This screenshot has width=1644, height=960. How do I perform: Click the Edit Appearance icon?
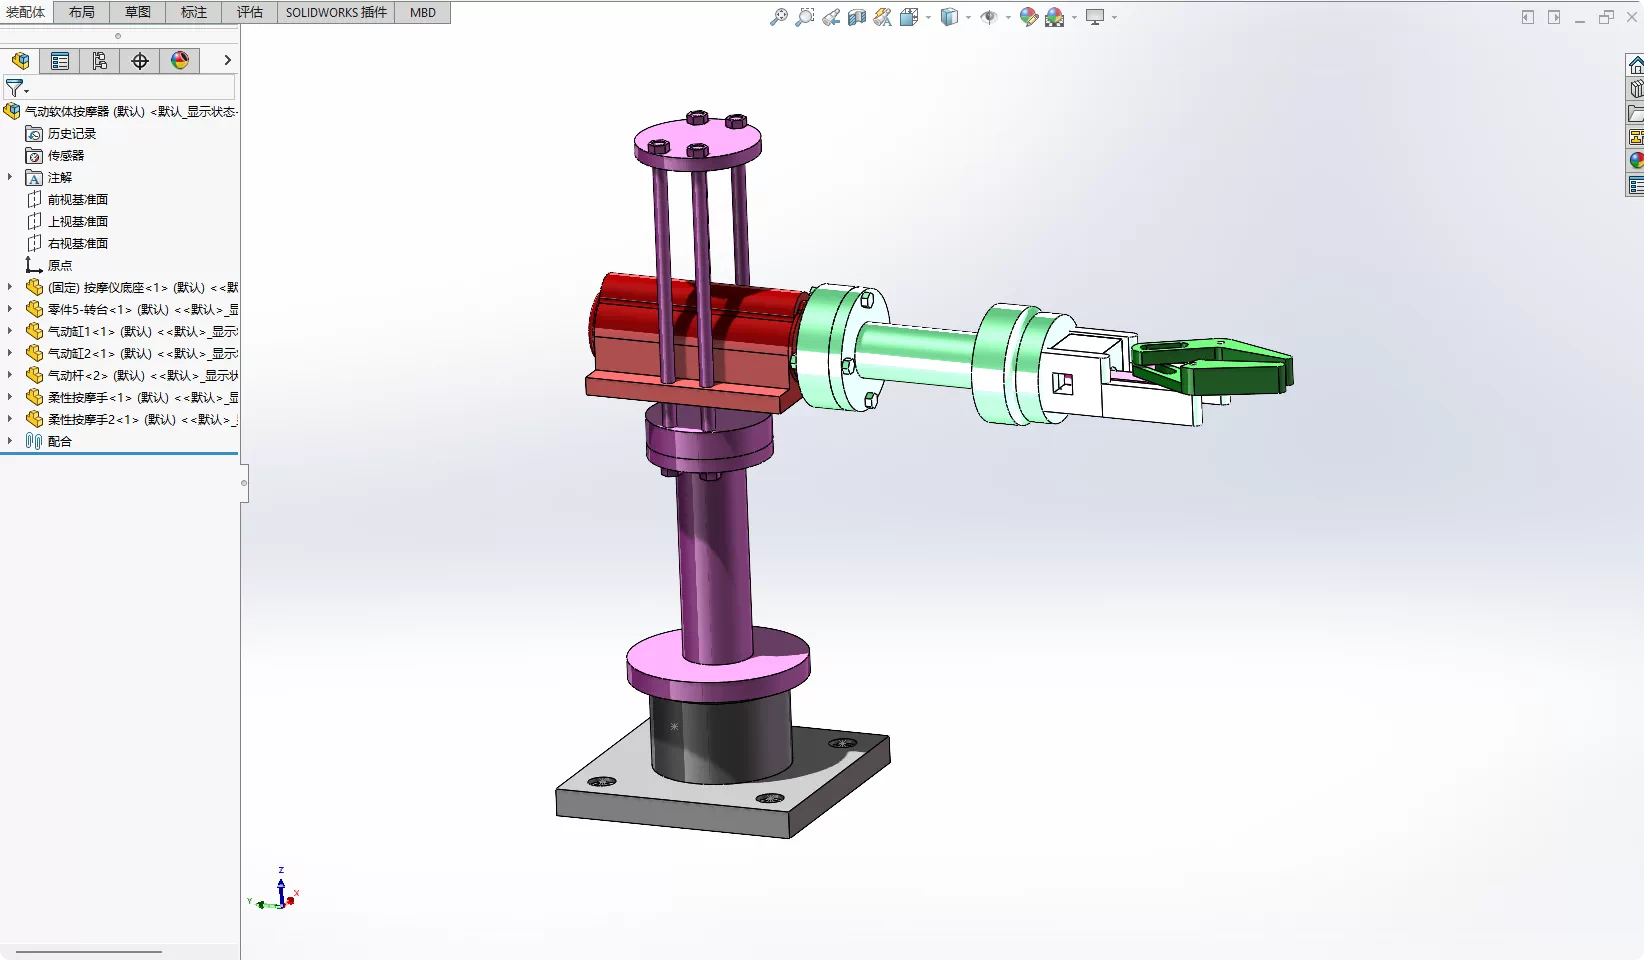pos(1029,17)
